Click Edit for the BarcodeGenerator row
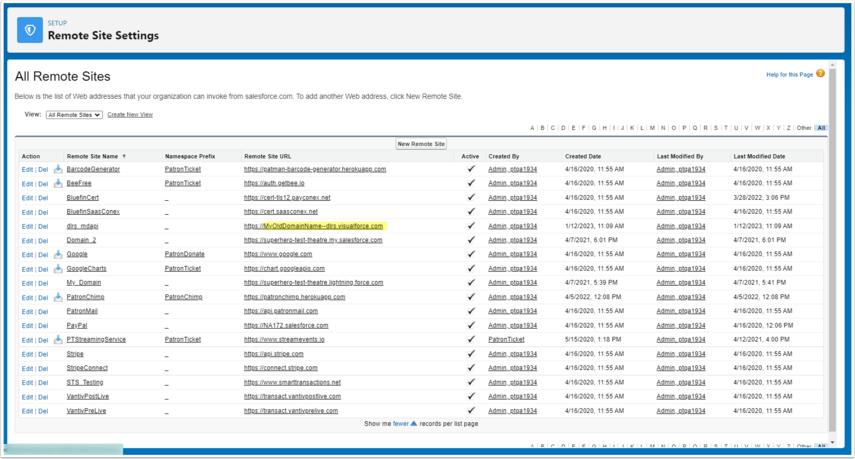 [x=27, y=170]
